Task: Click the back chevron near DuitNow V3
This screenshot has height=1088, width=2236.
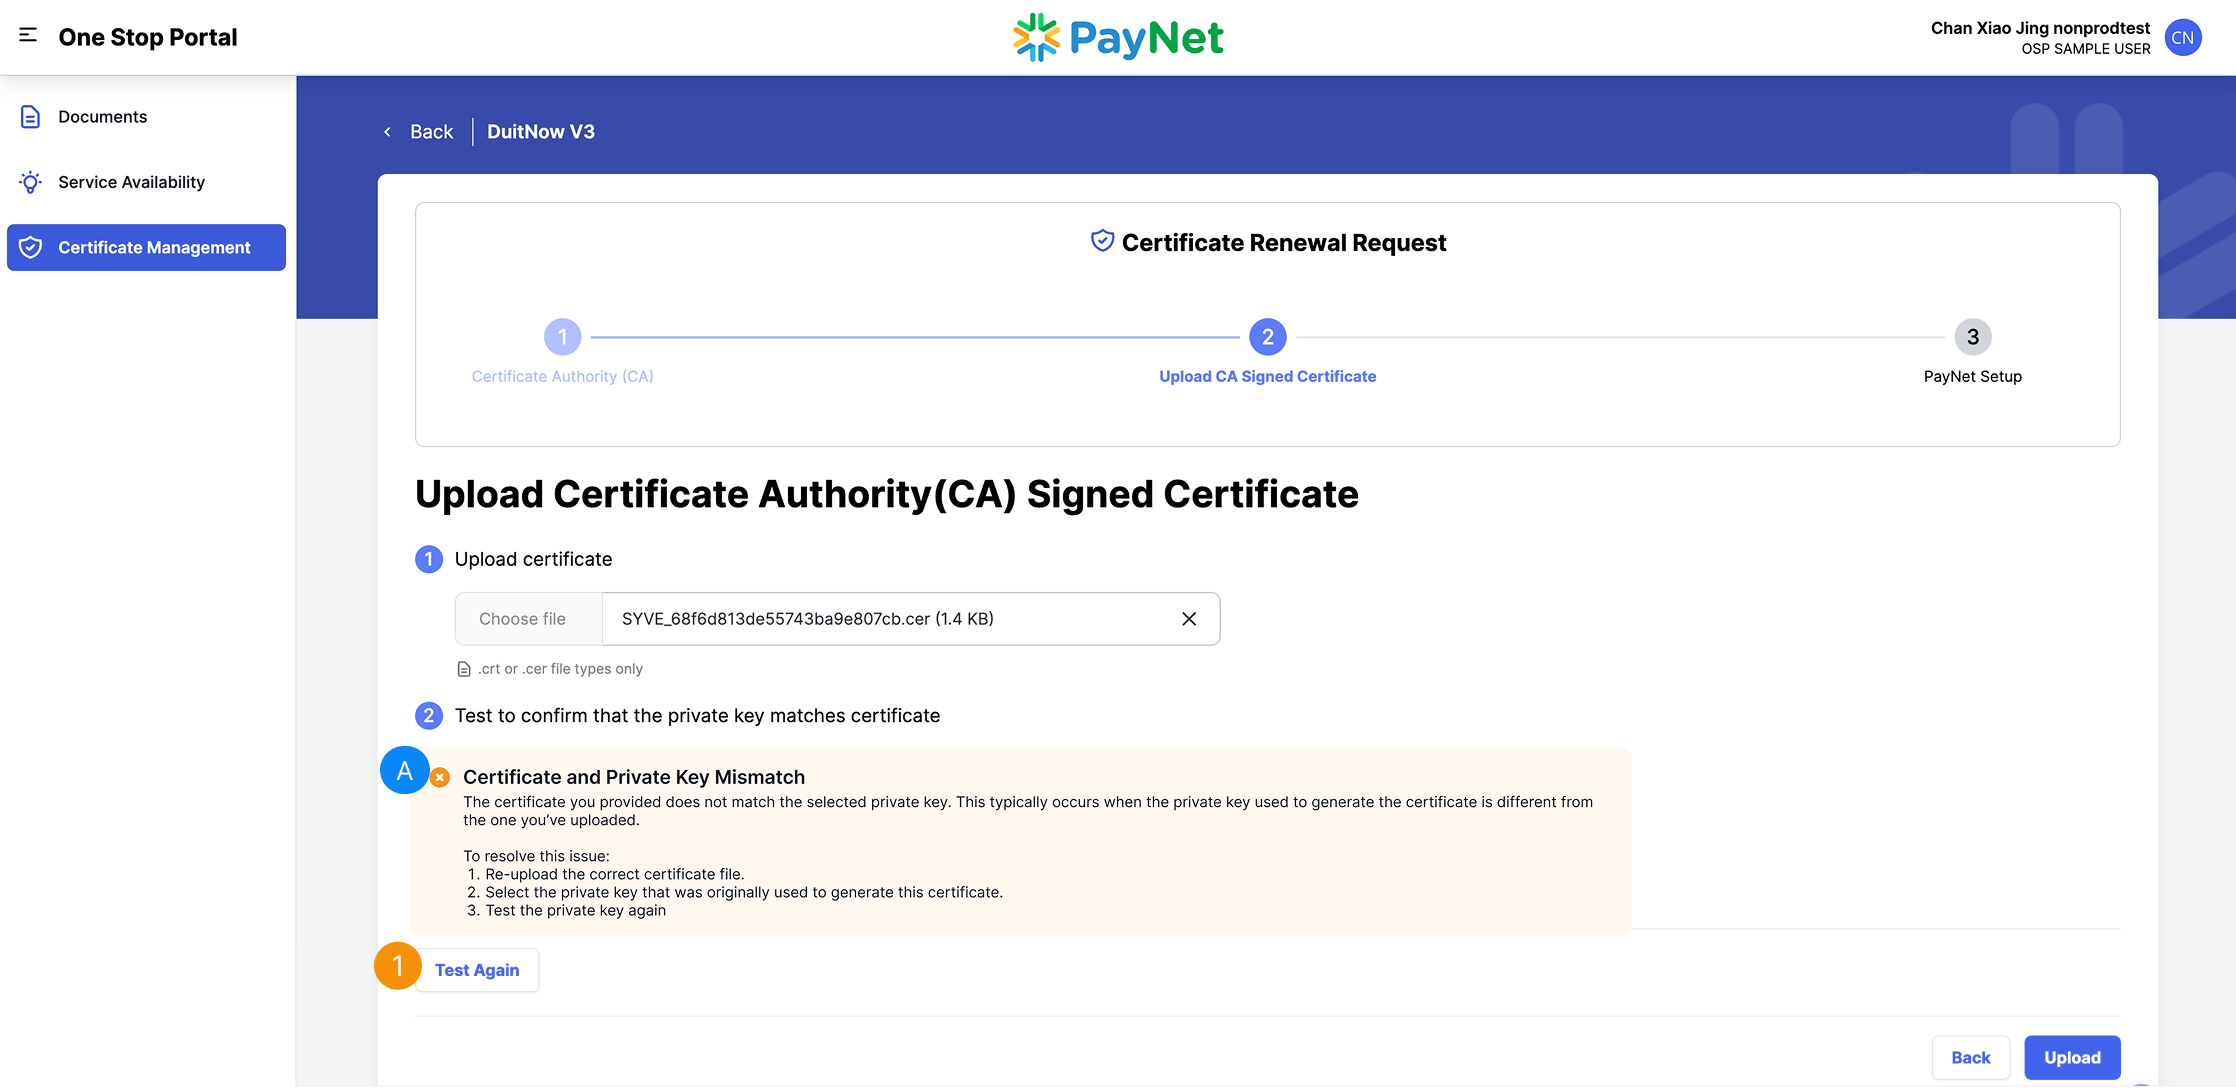Action: click(388, 131)
